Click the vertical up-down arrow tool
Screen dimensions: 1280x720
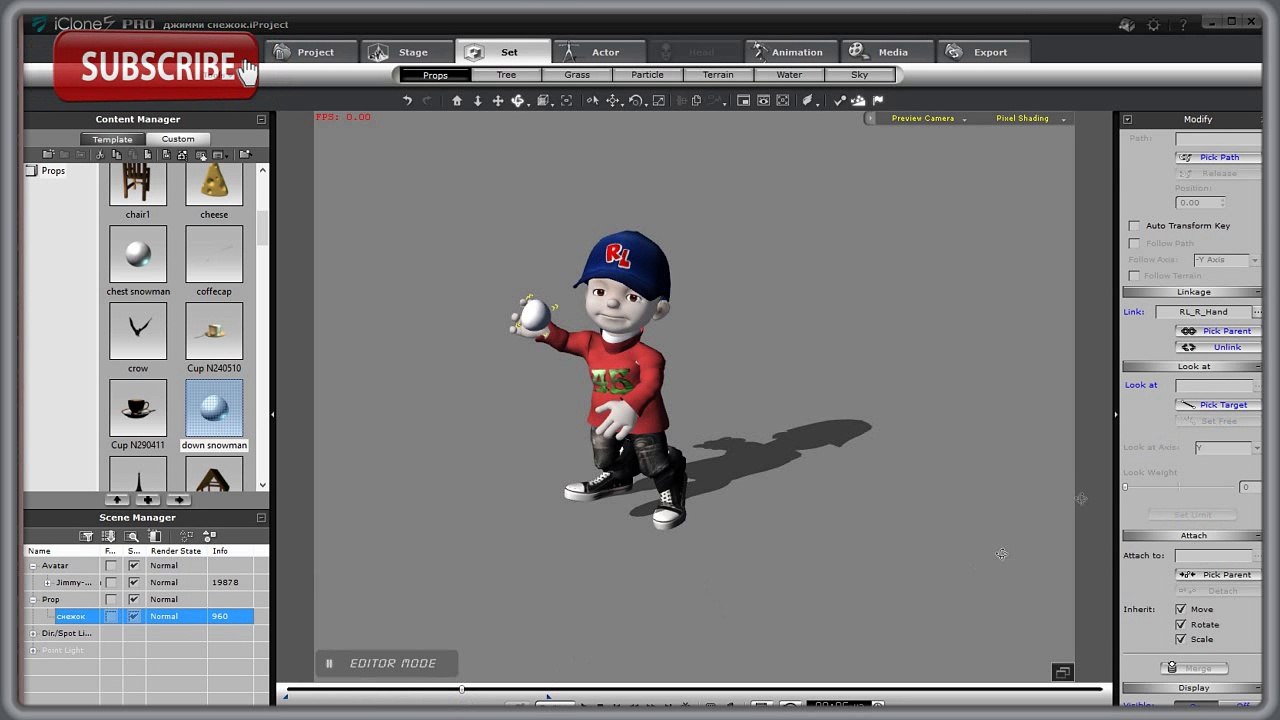click(x=477, y=100)
